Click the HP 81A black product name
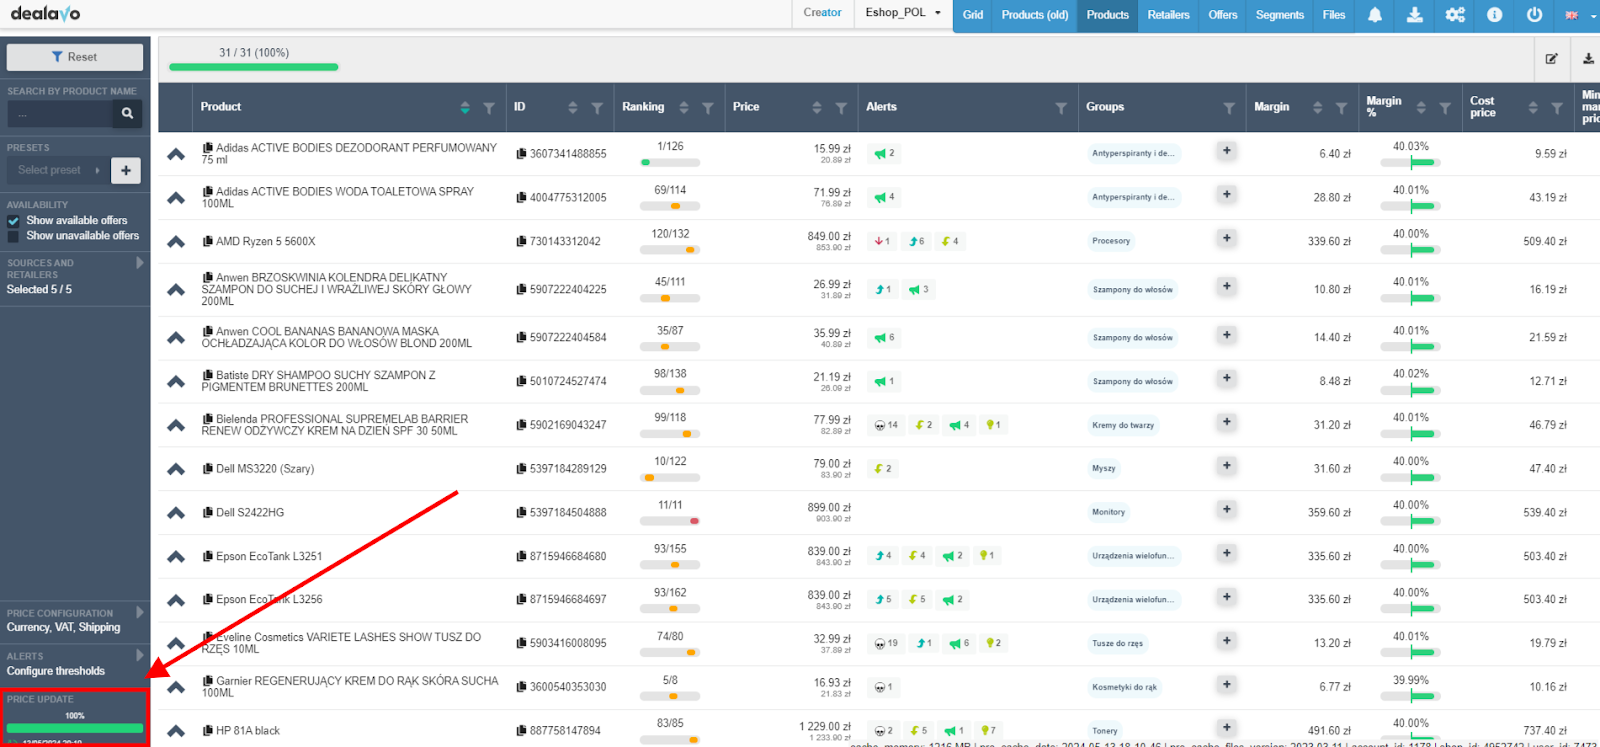1600x747 pixels. (x=248, y=731)
